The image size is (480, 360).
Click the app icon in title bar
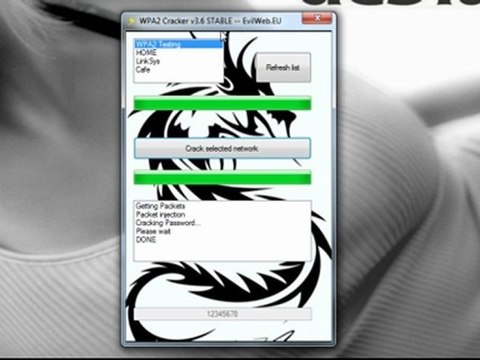click(131, 21)
